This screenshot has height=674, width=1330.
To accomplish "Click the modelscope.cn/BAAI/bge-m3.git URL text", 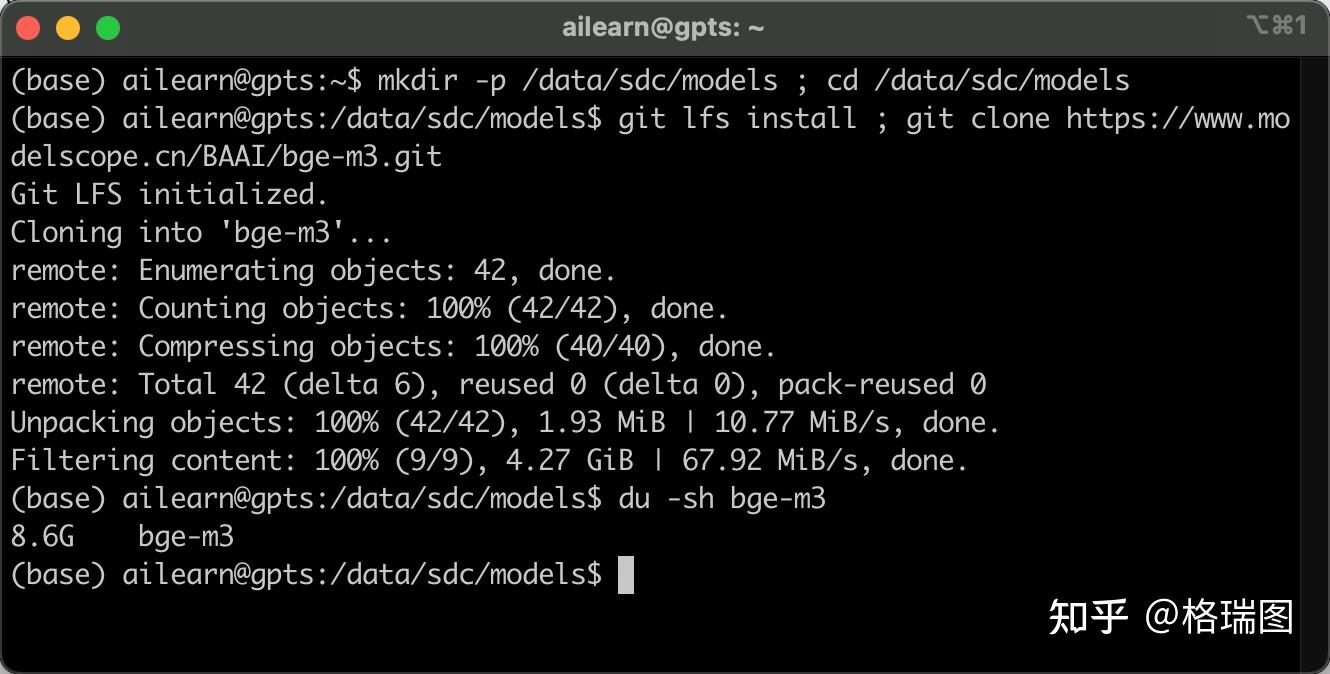I will click(x=226, y=157).
